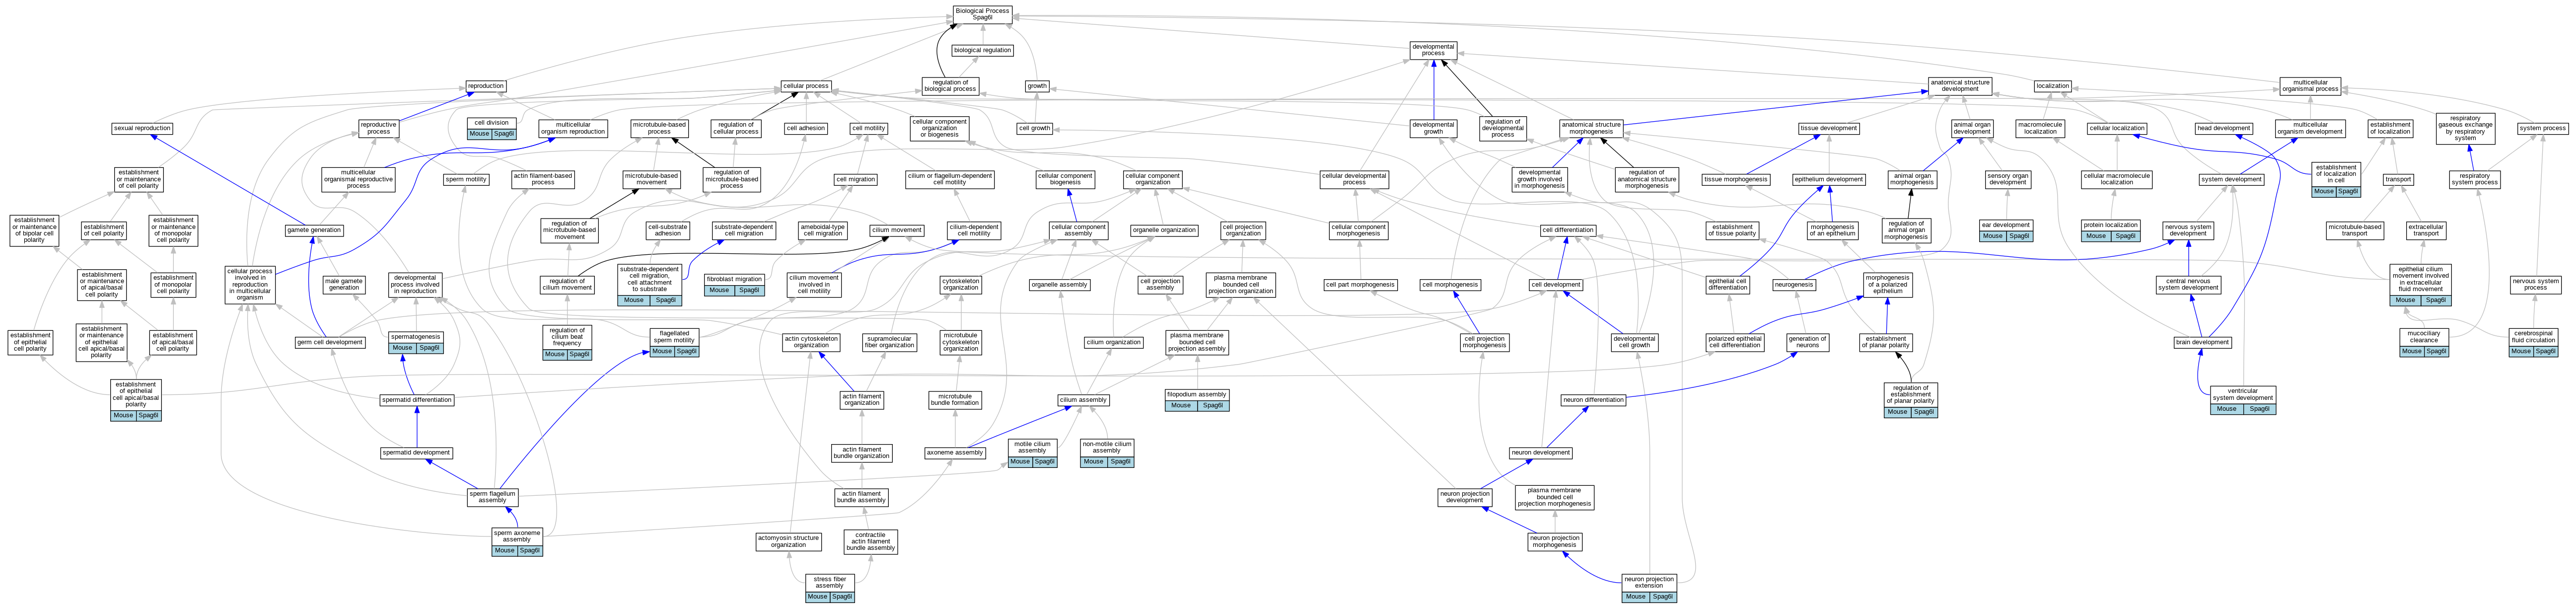Click the 'filopodium assembly' node
Image resolution: width=2576 pixels, height=608 pixels.
click(1197, 400)
